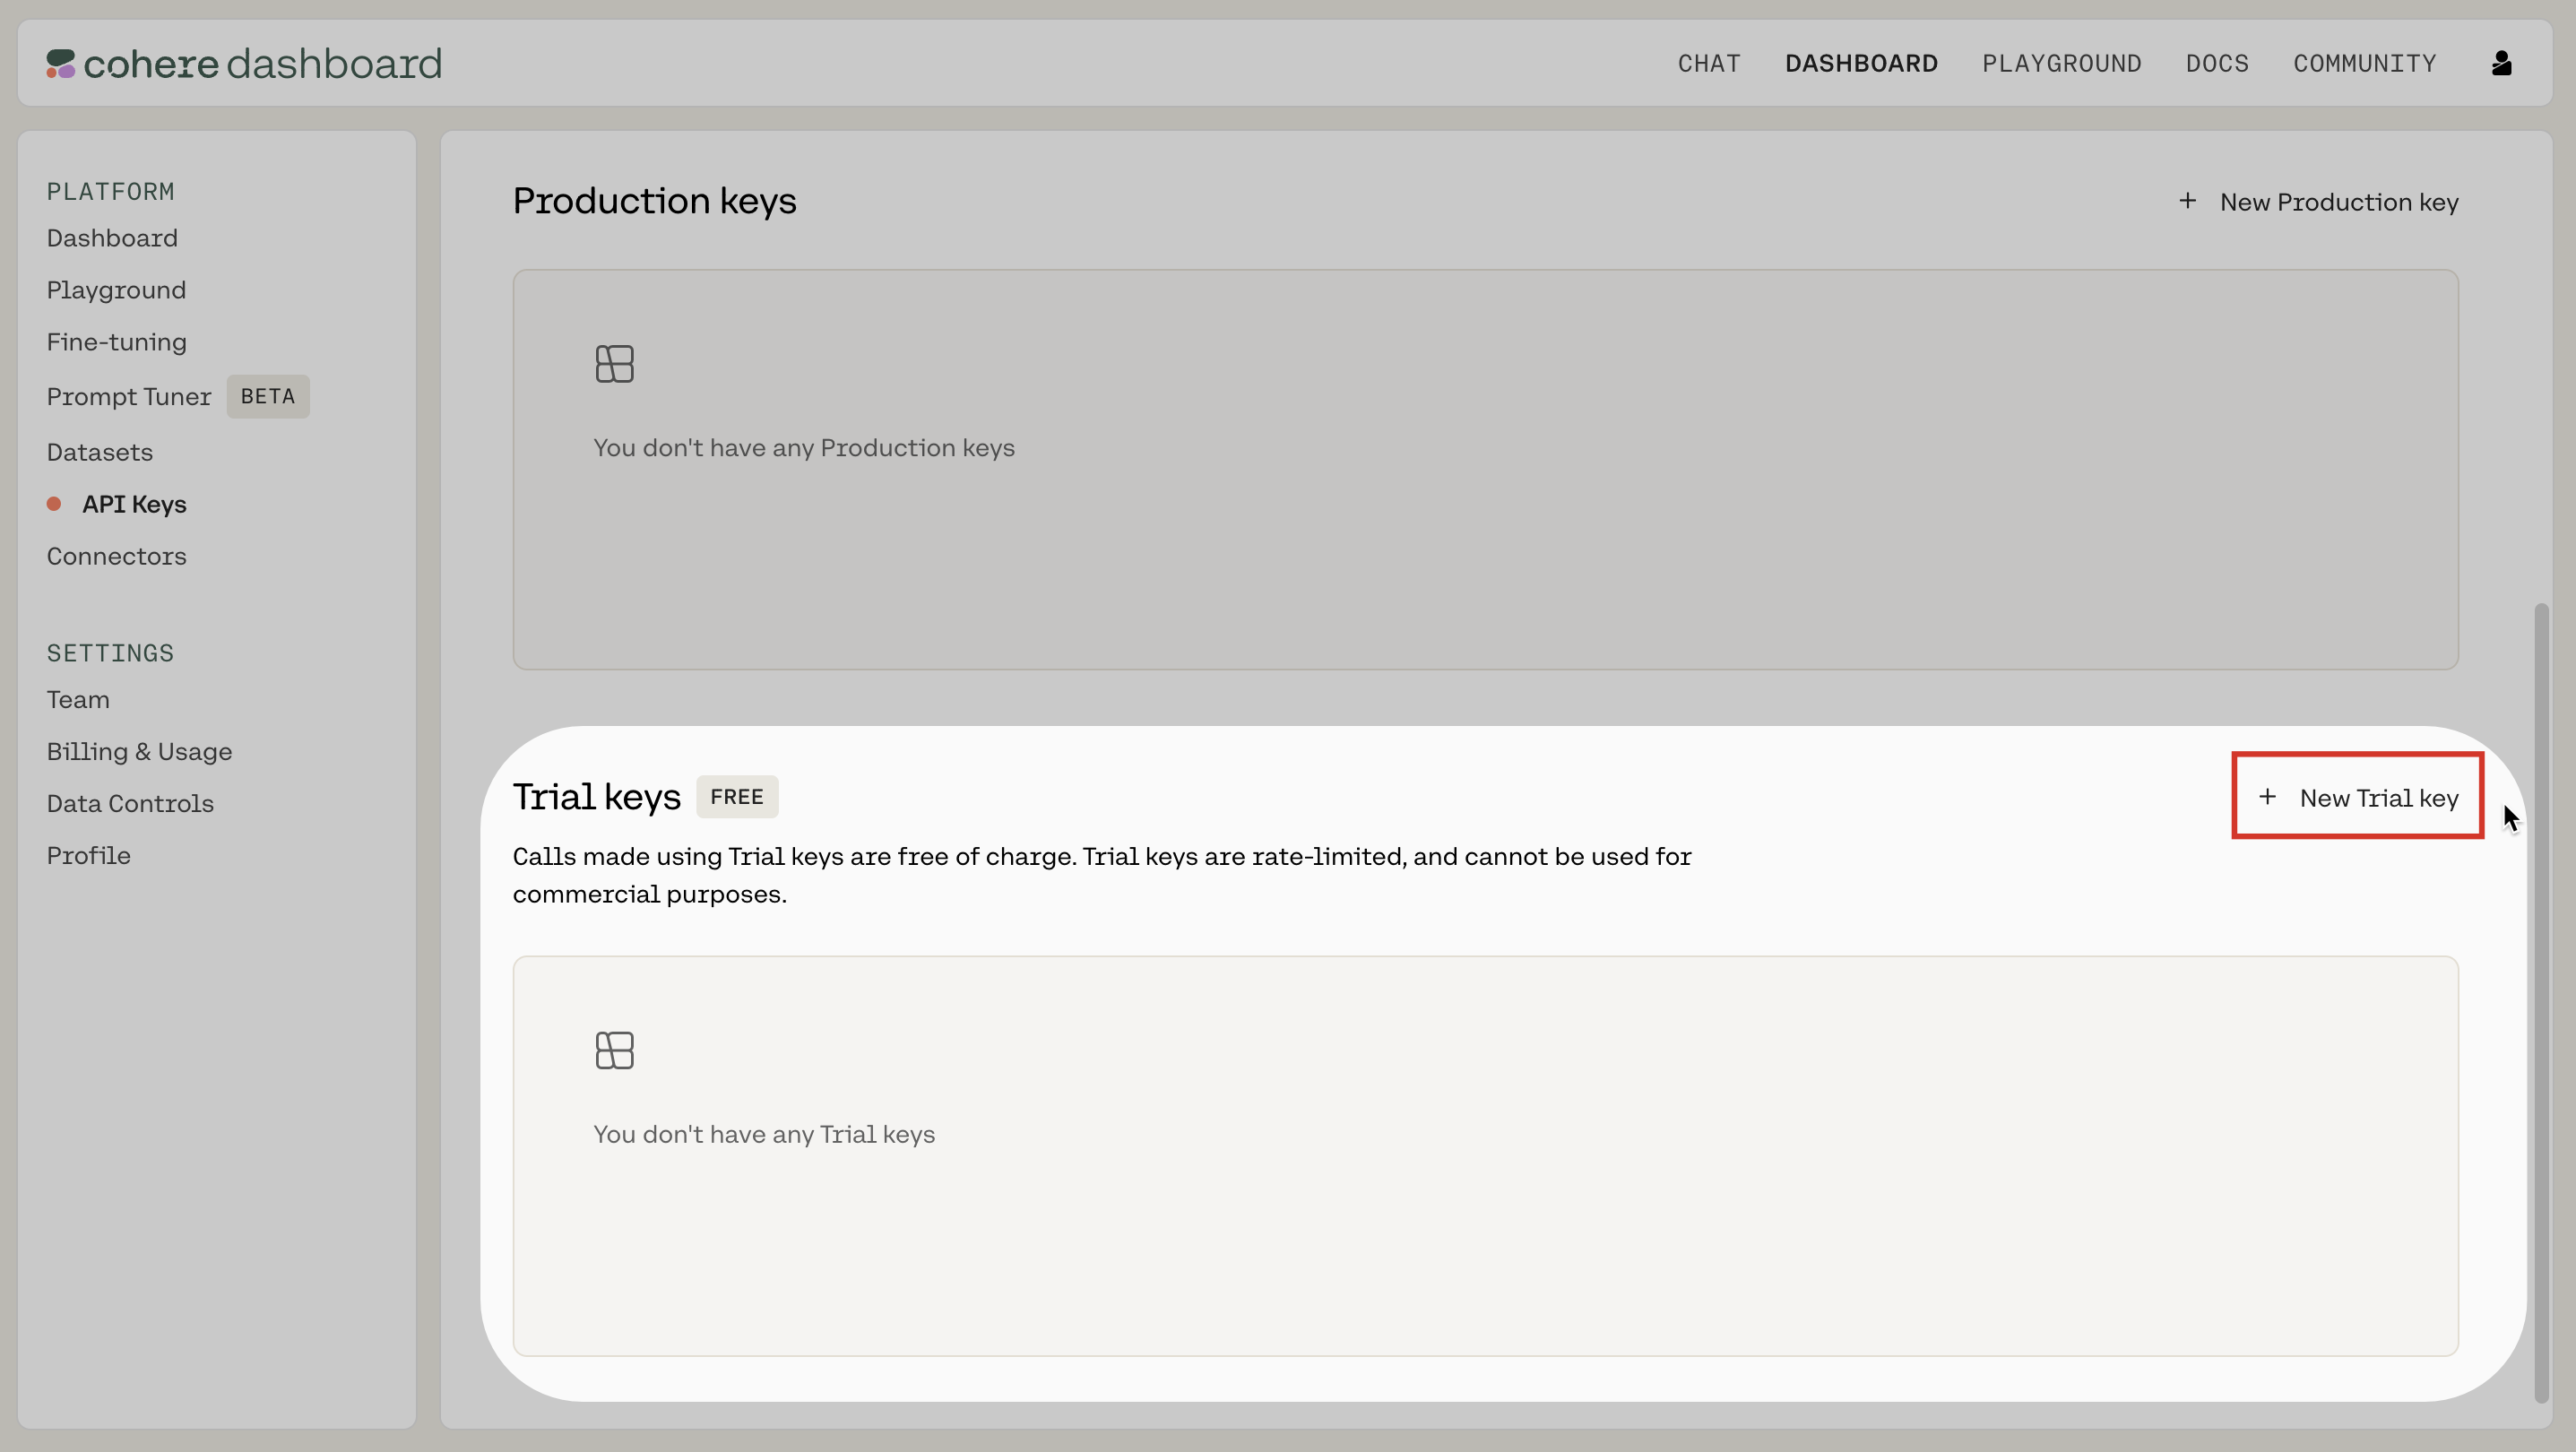Click 'You don't have any Trial keys' text
Screen dimensions: 2576x1452
764,1135
